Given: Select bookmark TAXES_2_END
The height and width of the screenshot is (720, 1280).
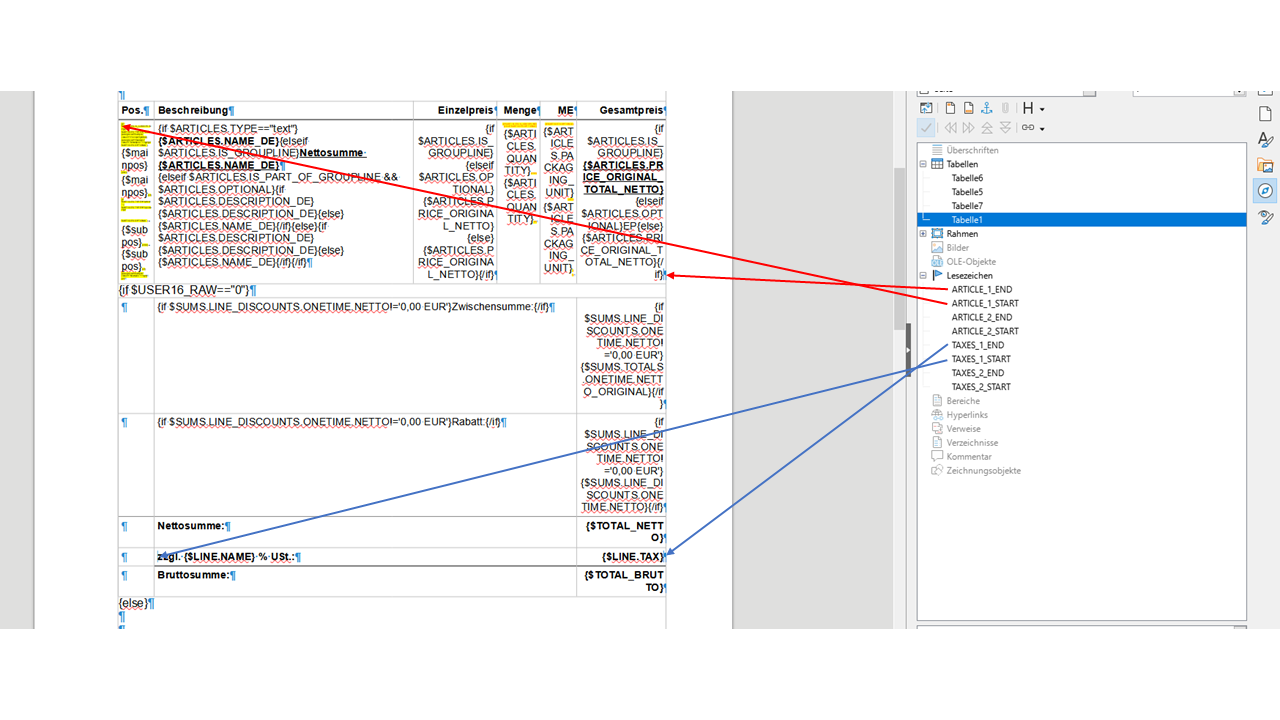Looking at the screenshot, I should tap(978, 373).
